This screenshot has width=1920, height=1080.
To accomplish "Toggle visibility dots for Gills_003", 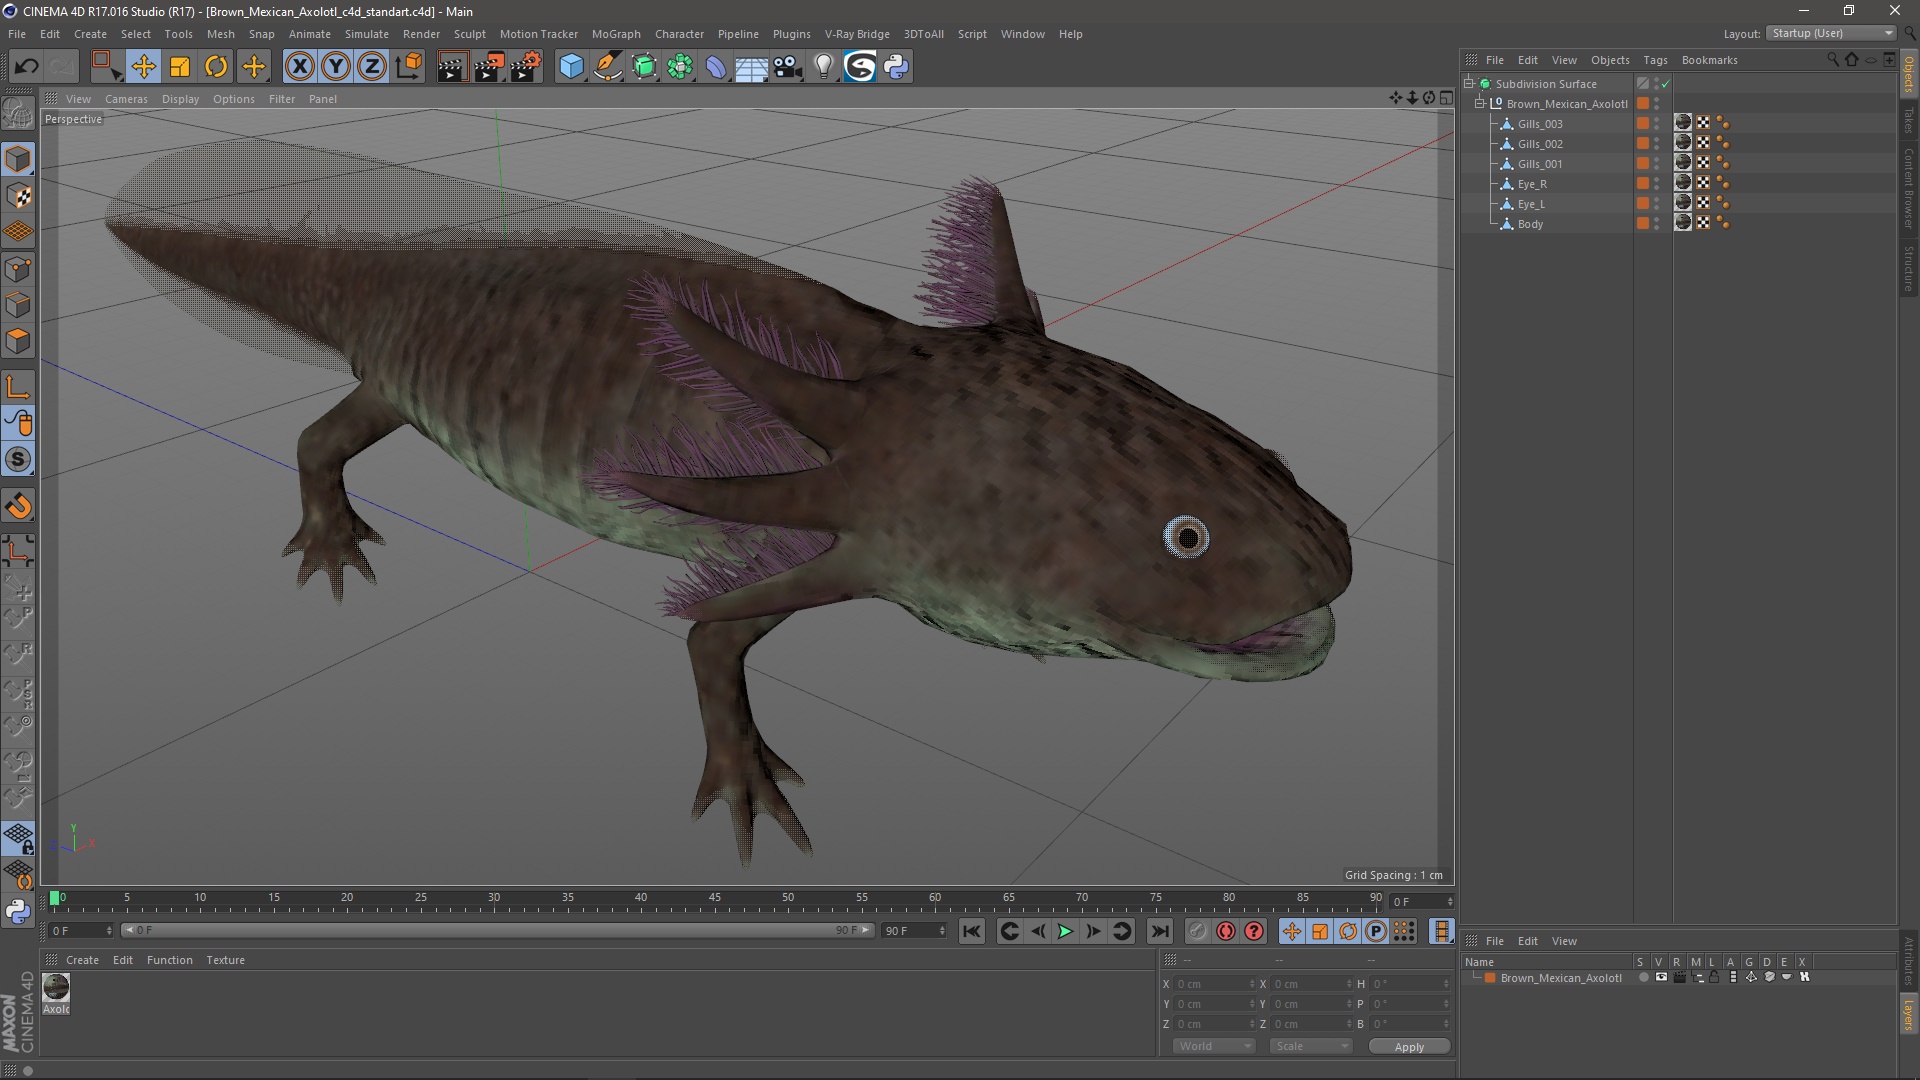I will [1657, 124].
